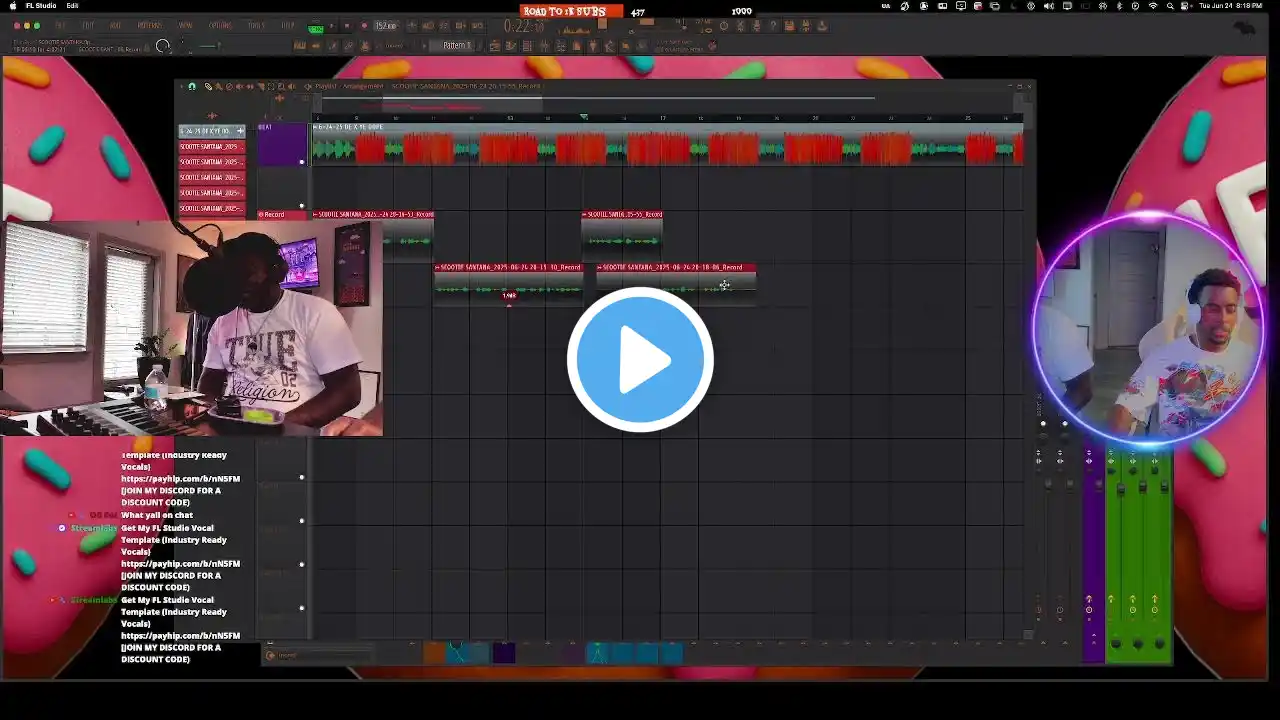Image resolution: width=1280 pixels, height=720 pixels.
Task: Open FL Studio's TOOLS menu
Action: [x=256, y=26]
